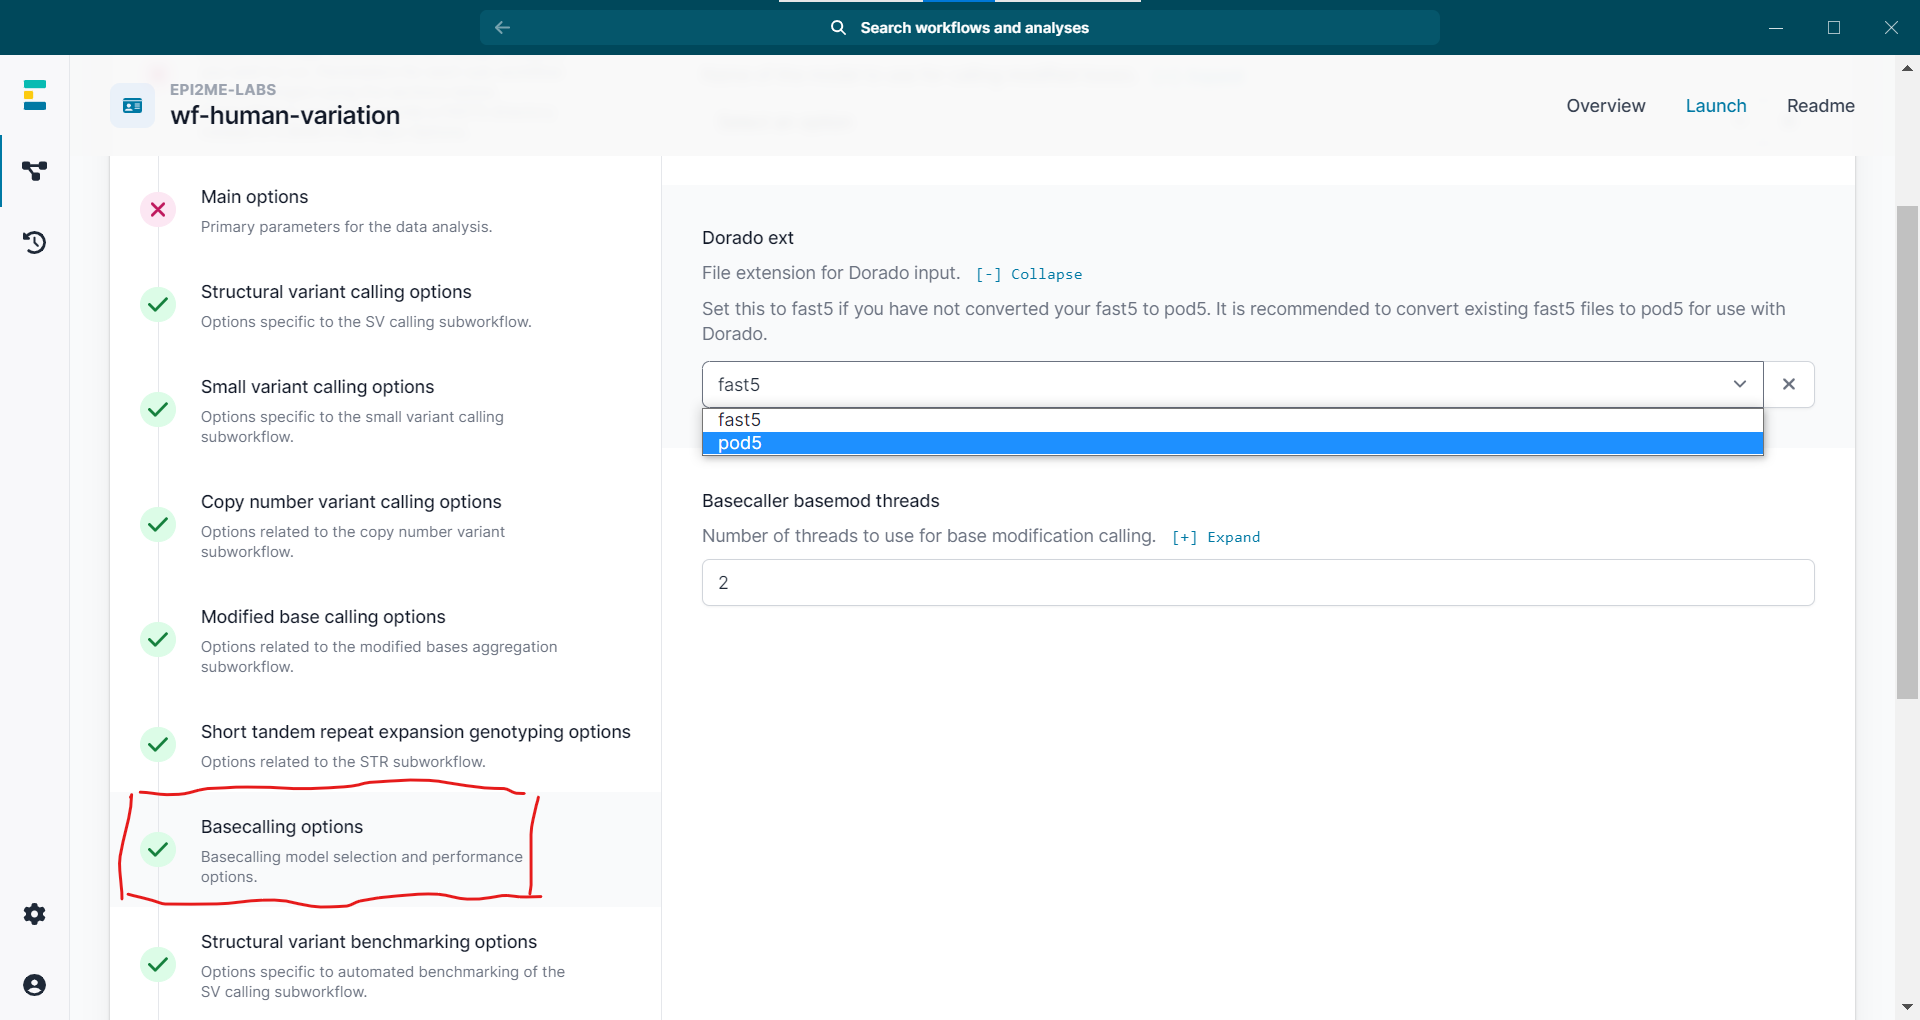Expand the Basecaller basemod threads description
The image size is (1920, 1020).
pyautogui.click(x=1215, y=537)
